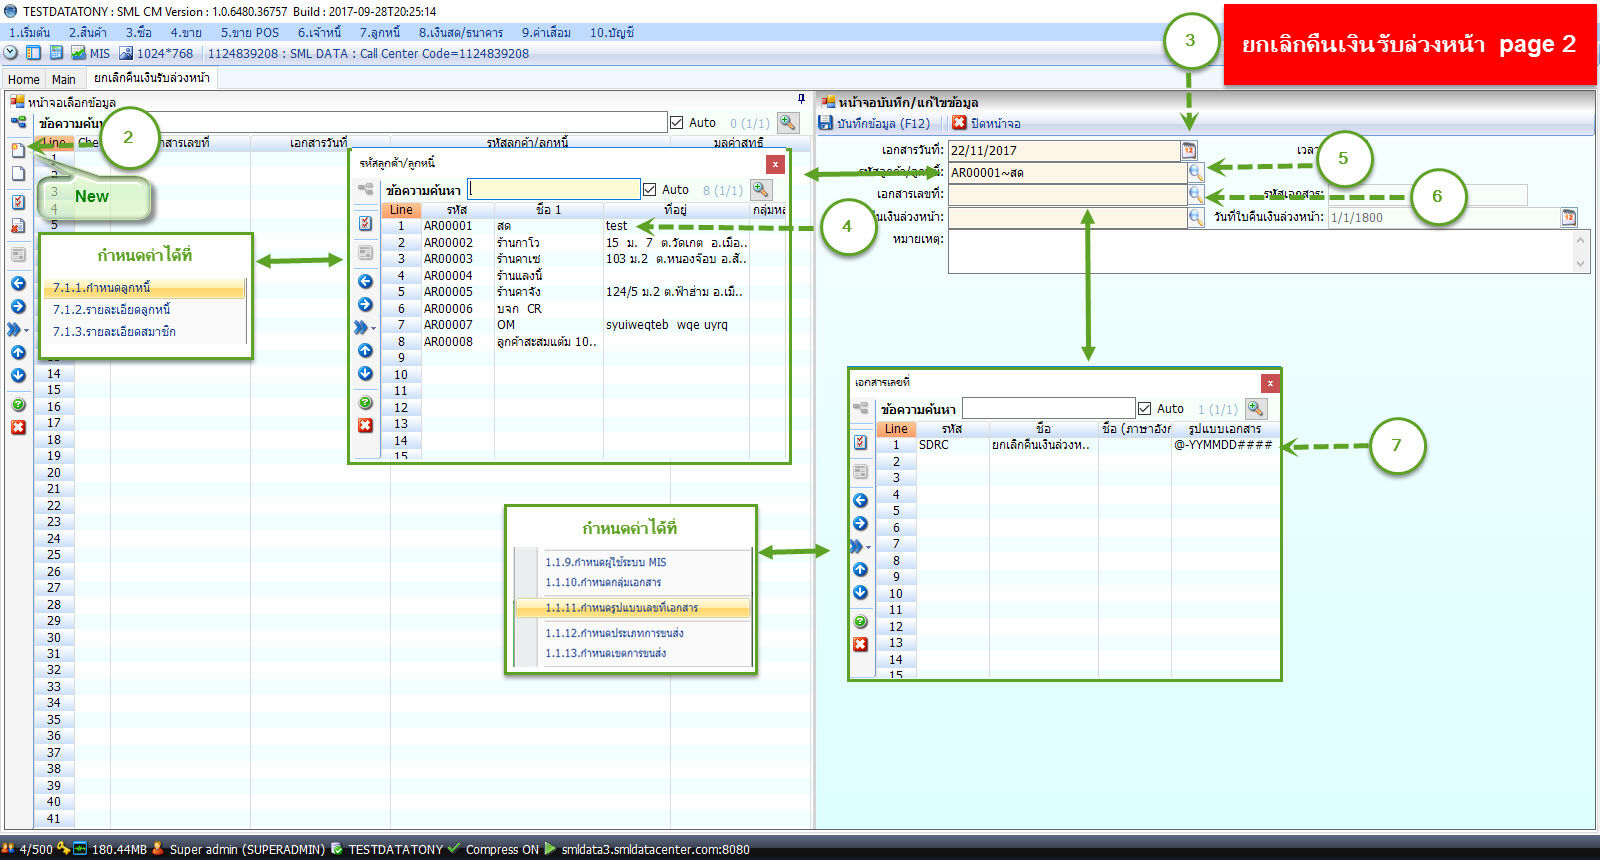
Task: Open lookup beside the advance payment field
Action: [x=1196, y=216]
